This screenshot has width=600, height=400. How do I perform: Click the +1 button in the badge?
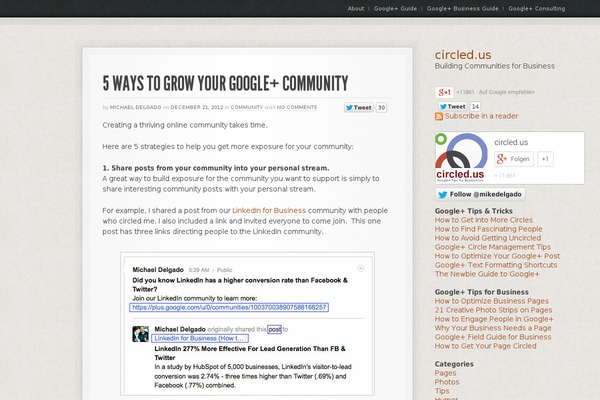[x=545, y=159]
